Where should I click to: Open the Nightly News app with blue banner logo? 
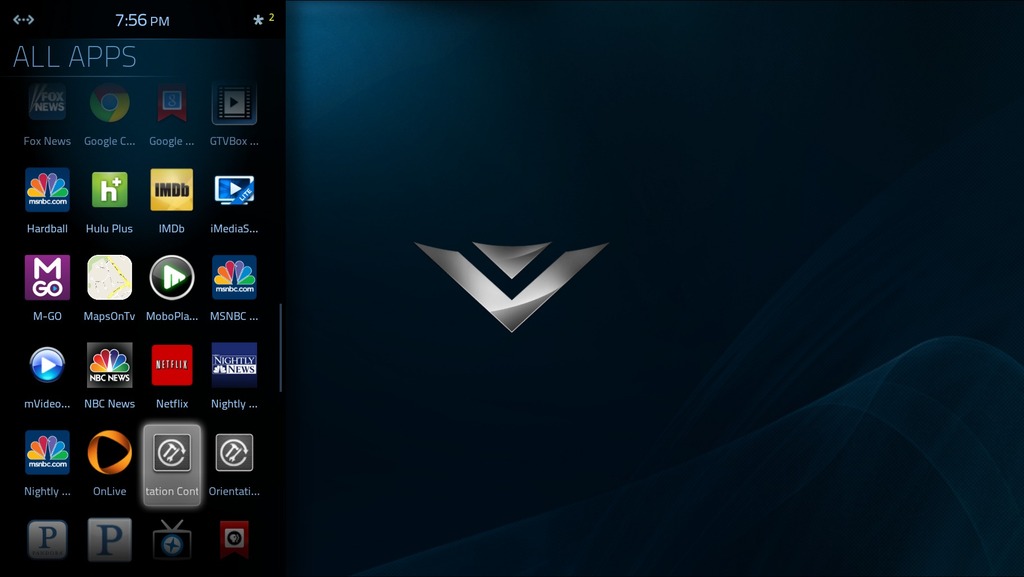[x=234, y=365]
